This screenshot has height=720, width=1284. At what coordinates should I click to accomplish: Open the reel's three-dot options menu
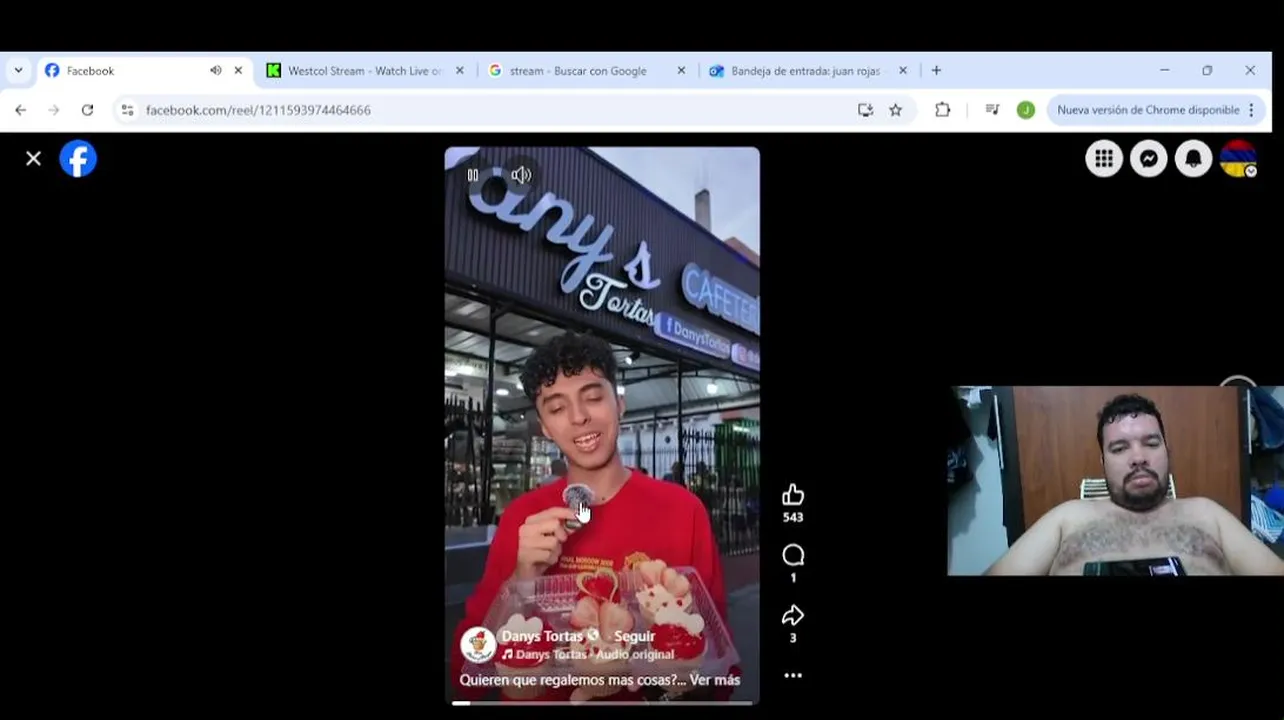coord(793,675)
